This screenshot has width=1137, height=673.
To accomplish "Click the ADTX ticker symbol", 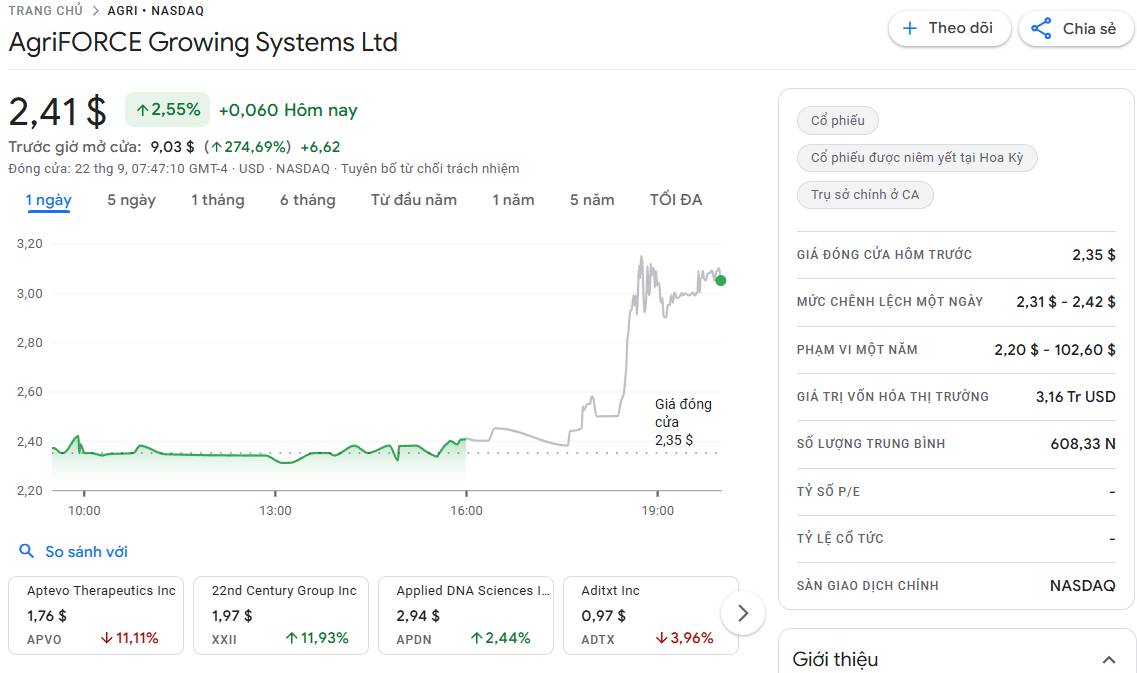I will pos(598,640).
